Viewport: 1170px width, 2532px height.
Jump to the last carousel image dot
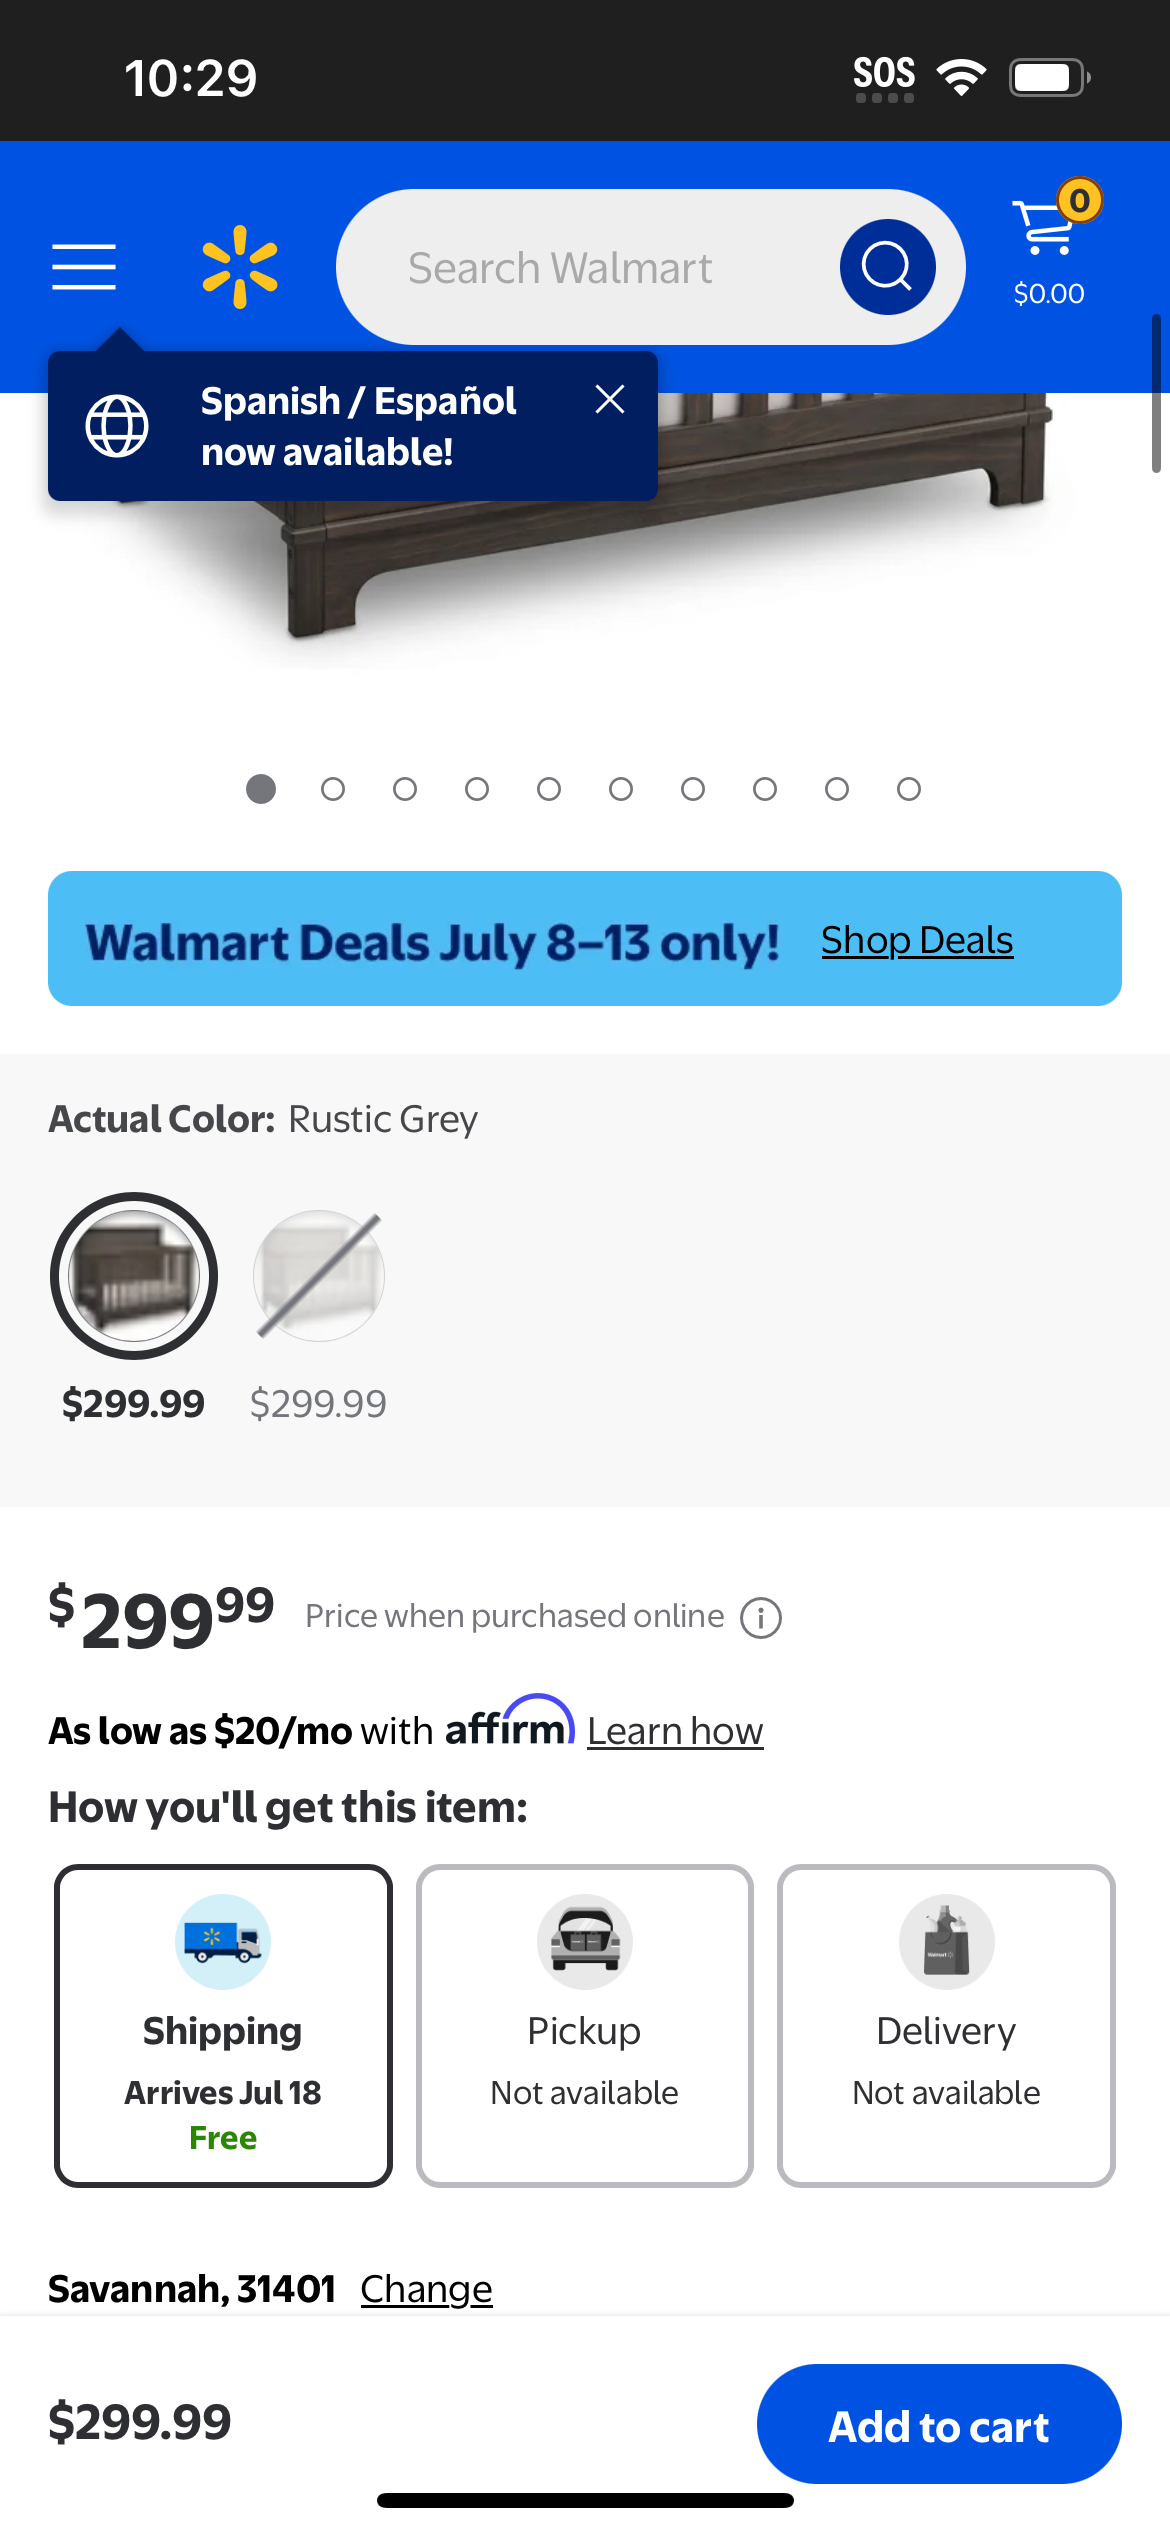(x=909, y=789)
